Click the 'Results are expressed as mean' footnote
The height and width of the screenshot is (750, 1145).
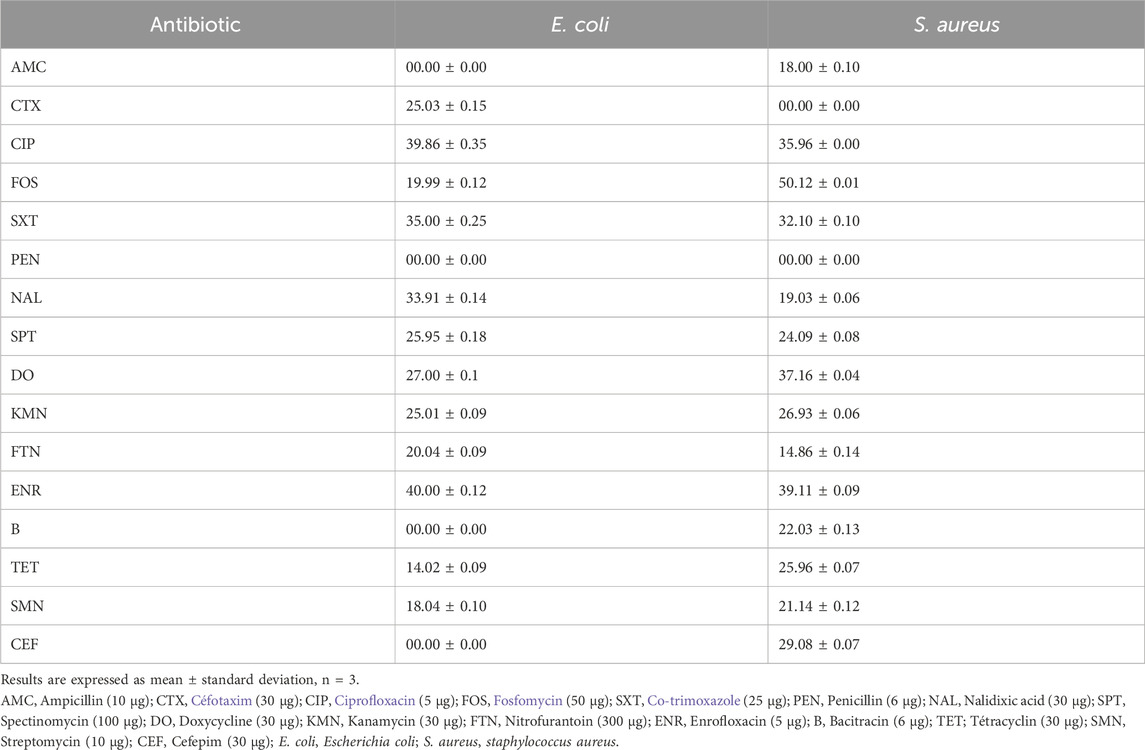(180, 680)
